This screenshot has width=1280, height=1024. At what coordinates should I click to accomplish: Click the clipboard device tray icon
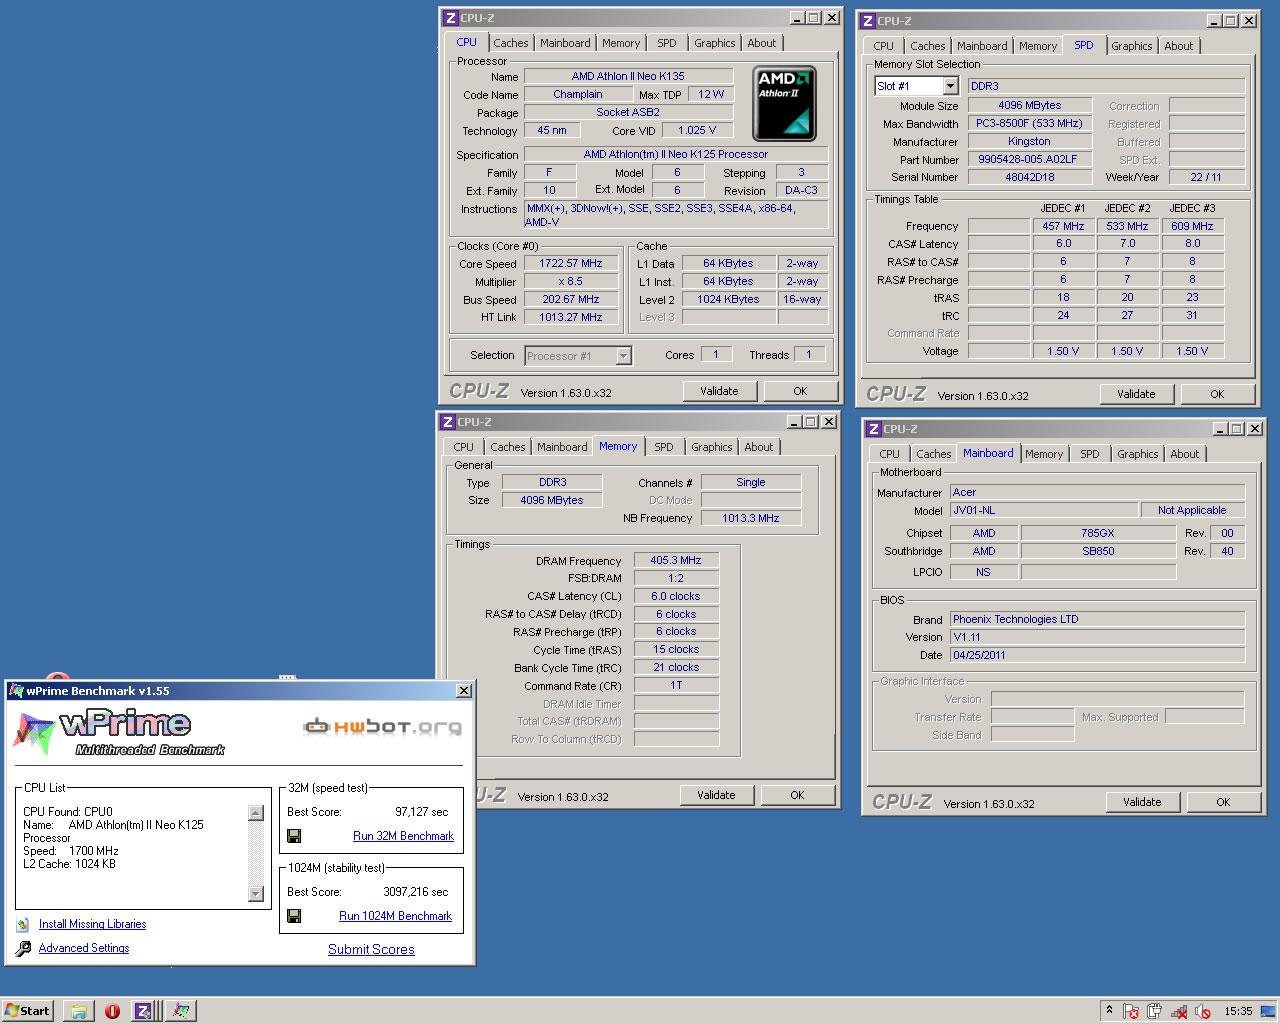[1155, 1011]
